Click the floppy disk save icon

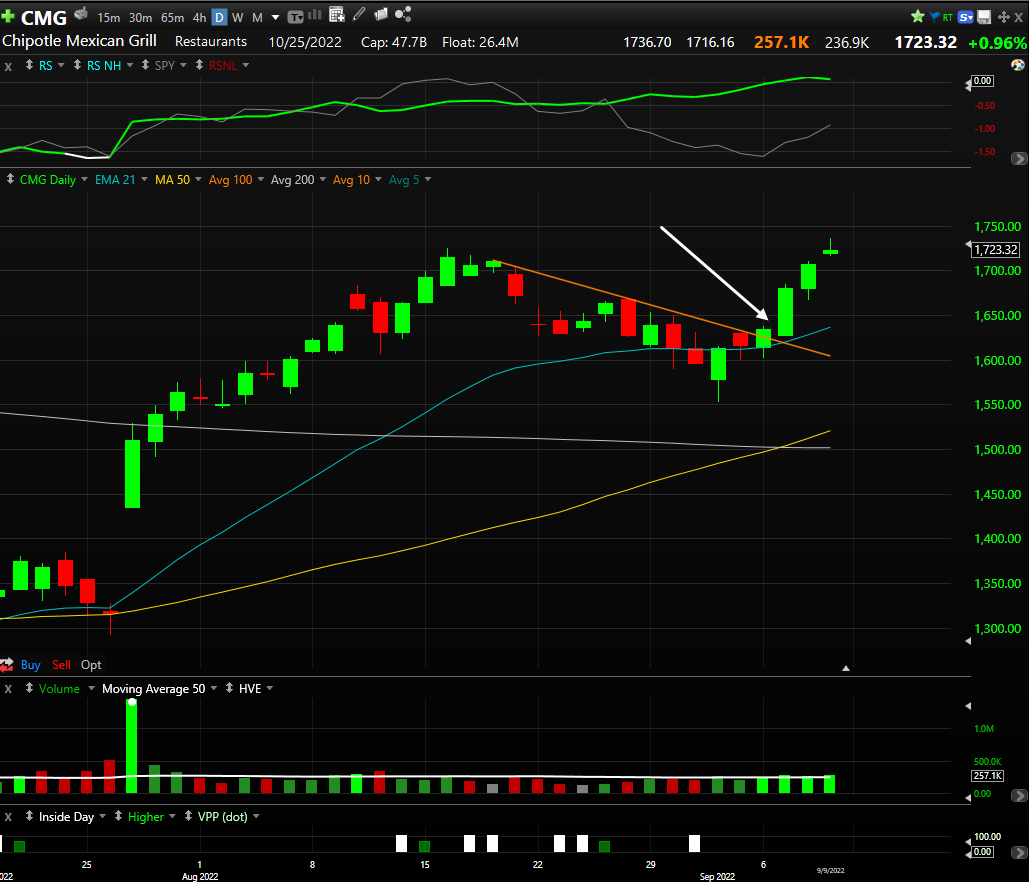tap(984, 17)
